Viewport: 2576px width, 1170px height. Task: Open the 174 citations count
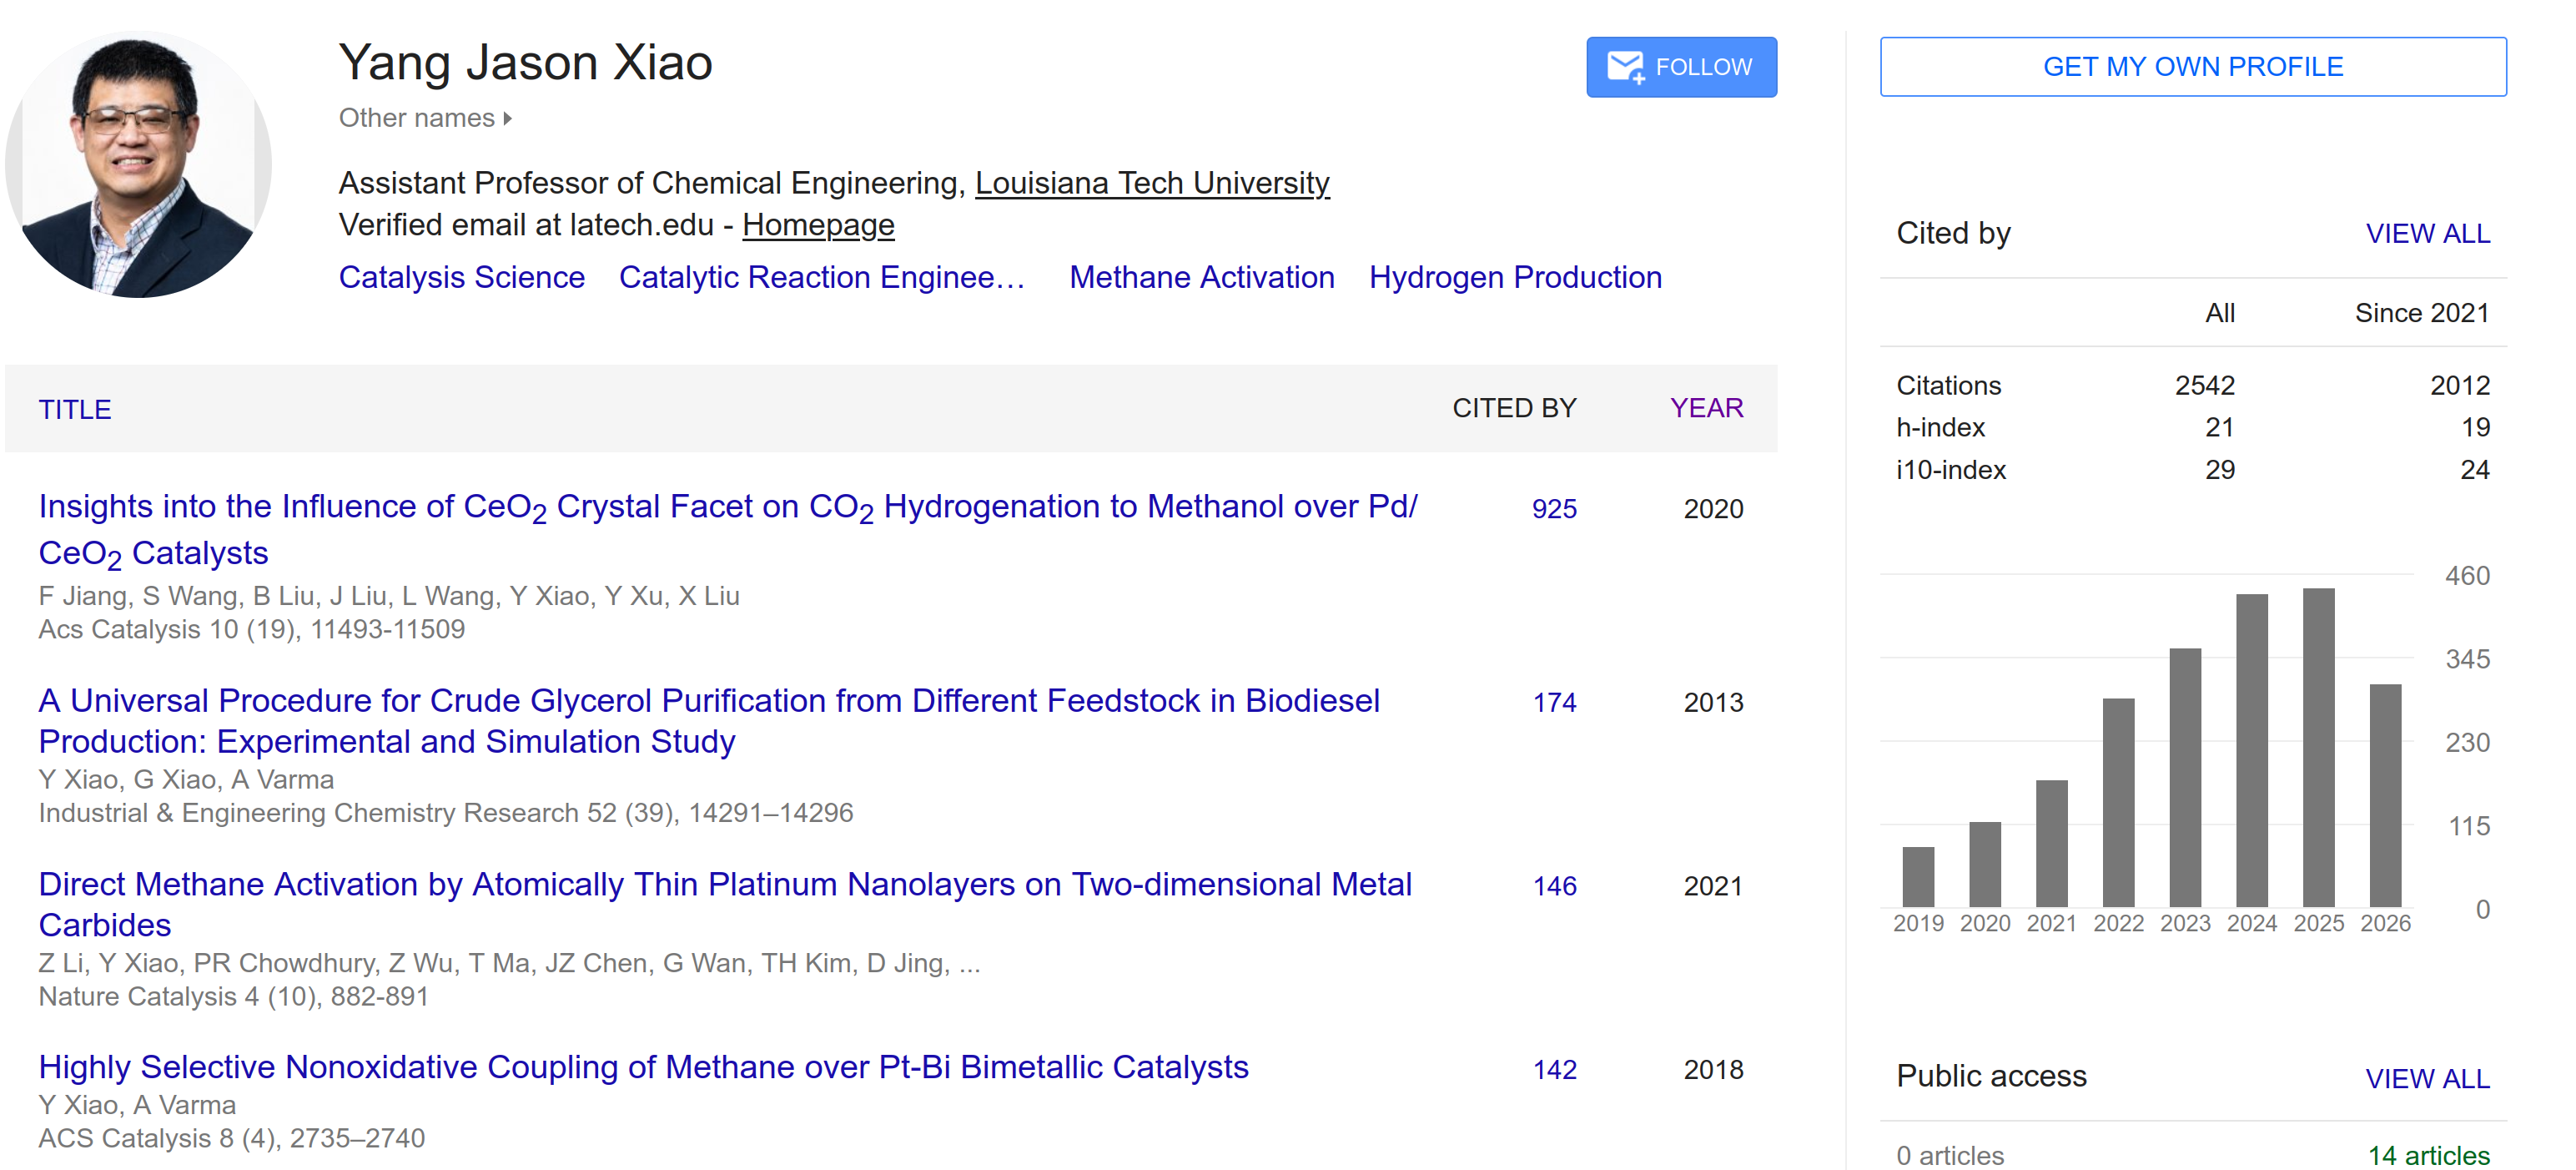click(x=1554, y=703)
